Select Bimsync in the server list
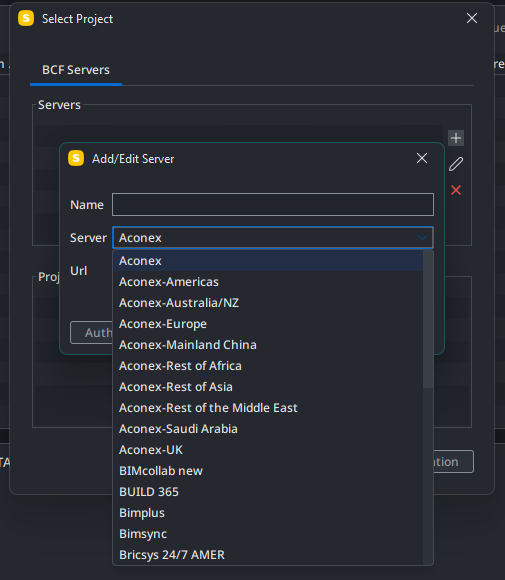 click(x=268, y=534)
